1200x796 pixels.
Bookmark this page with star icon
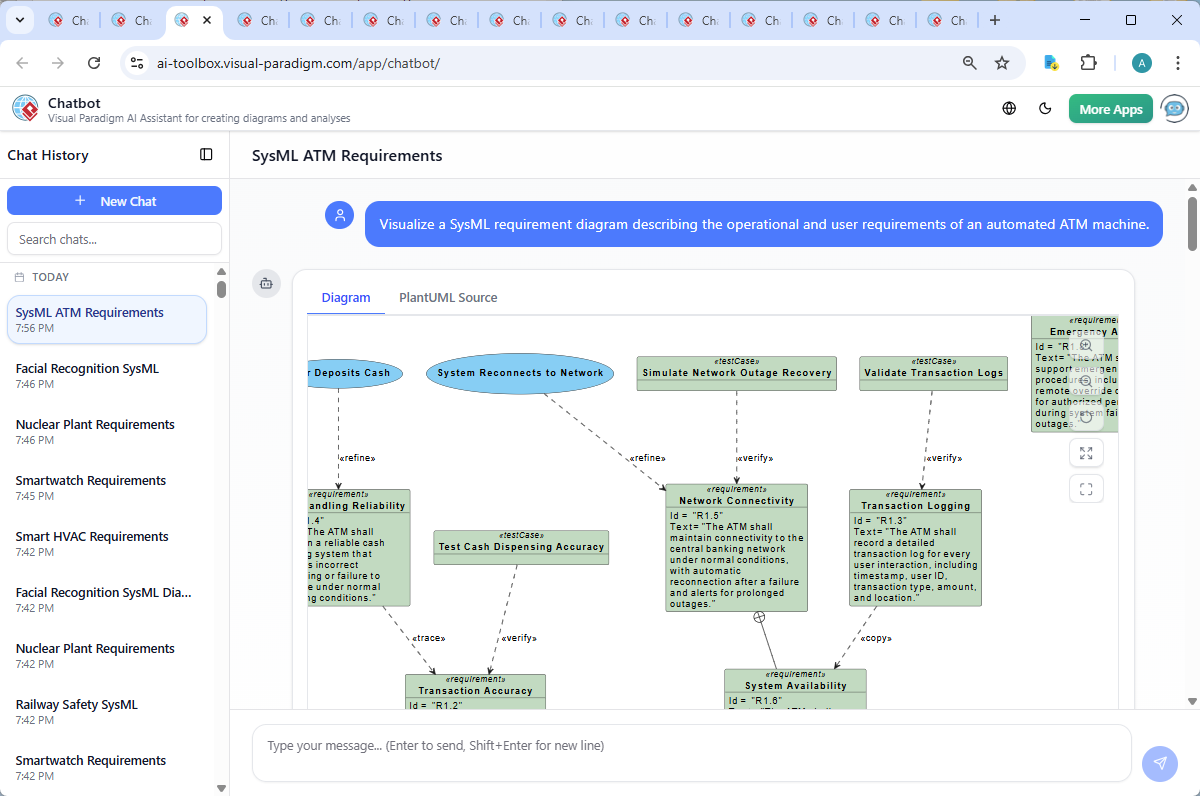(x=1002, y=63)
